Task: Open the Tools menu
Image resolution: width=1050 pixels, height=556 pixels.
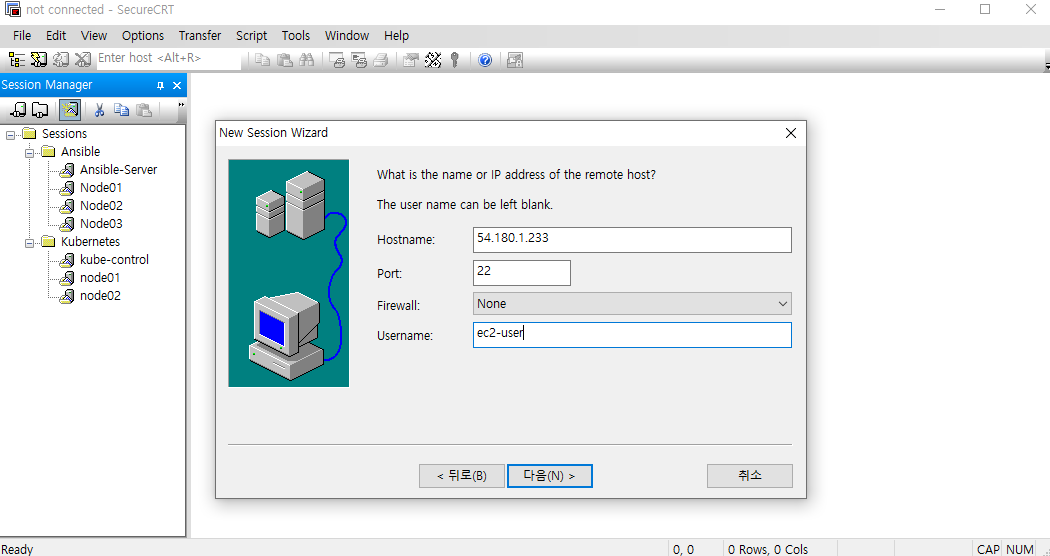Action: coord(295,36)
